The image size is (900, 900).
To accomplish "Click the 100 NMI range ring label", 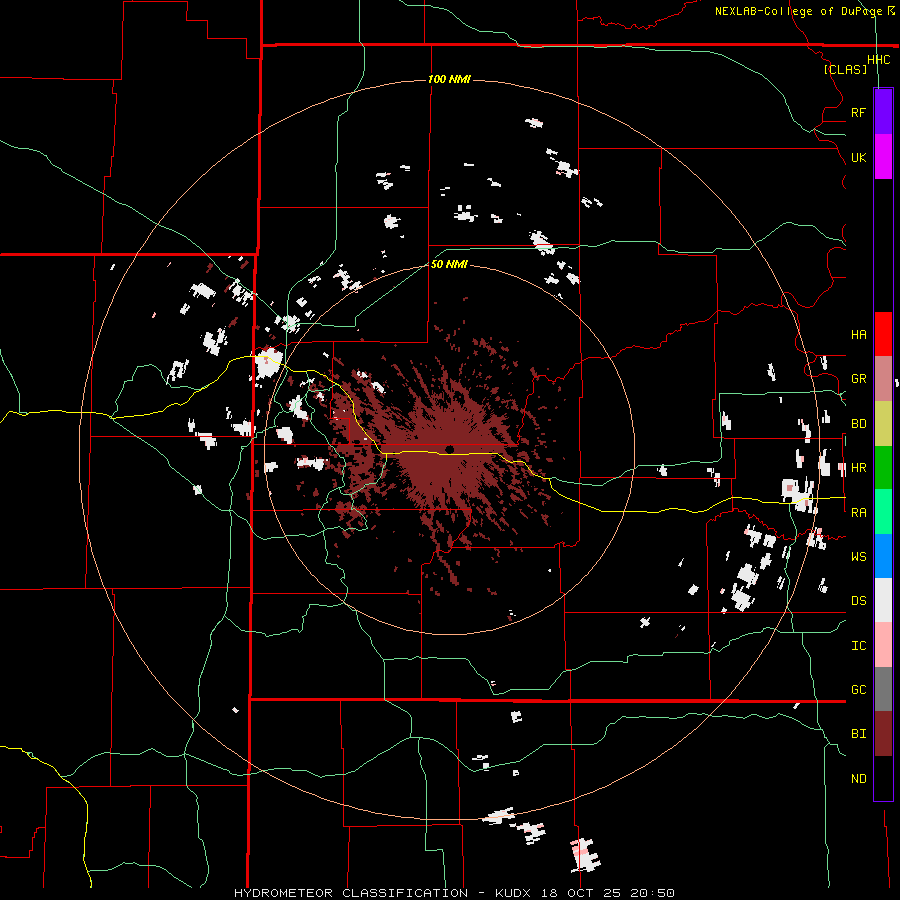I will tap(449, 79).
